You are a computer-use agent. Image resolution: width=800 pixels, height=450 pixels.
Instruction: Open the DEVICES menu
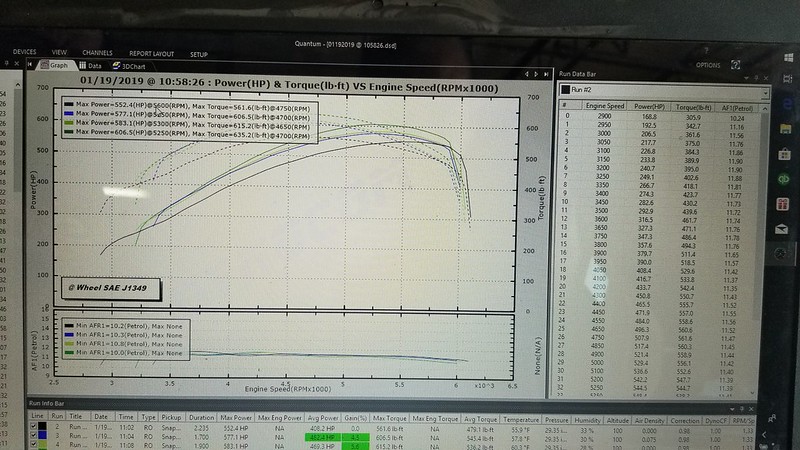click(x=24, y=52)
